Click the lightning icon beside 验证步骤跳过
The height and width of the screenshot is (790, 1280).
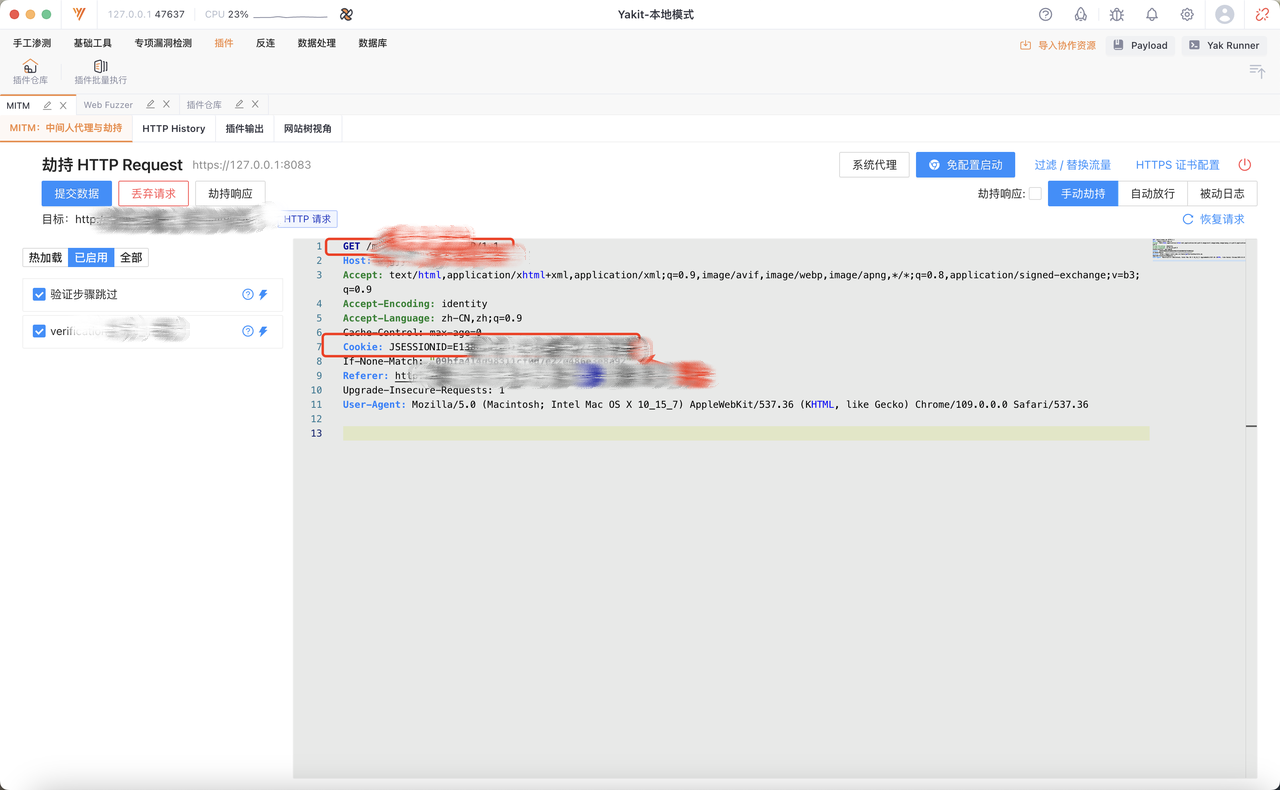tap(264, 295)
